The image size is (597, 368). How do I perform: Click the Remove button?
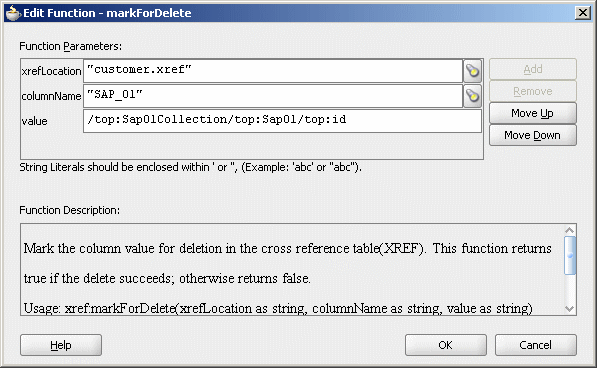[533, 91]
